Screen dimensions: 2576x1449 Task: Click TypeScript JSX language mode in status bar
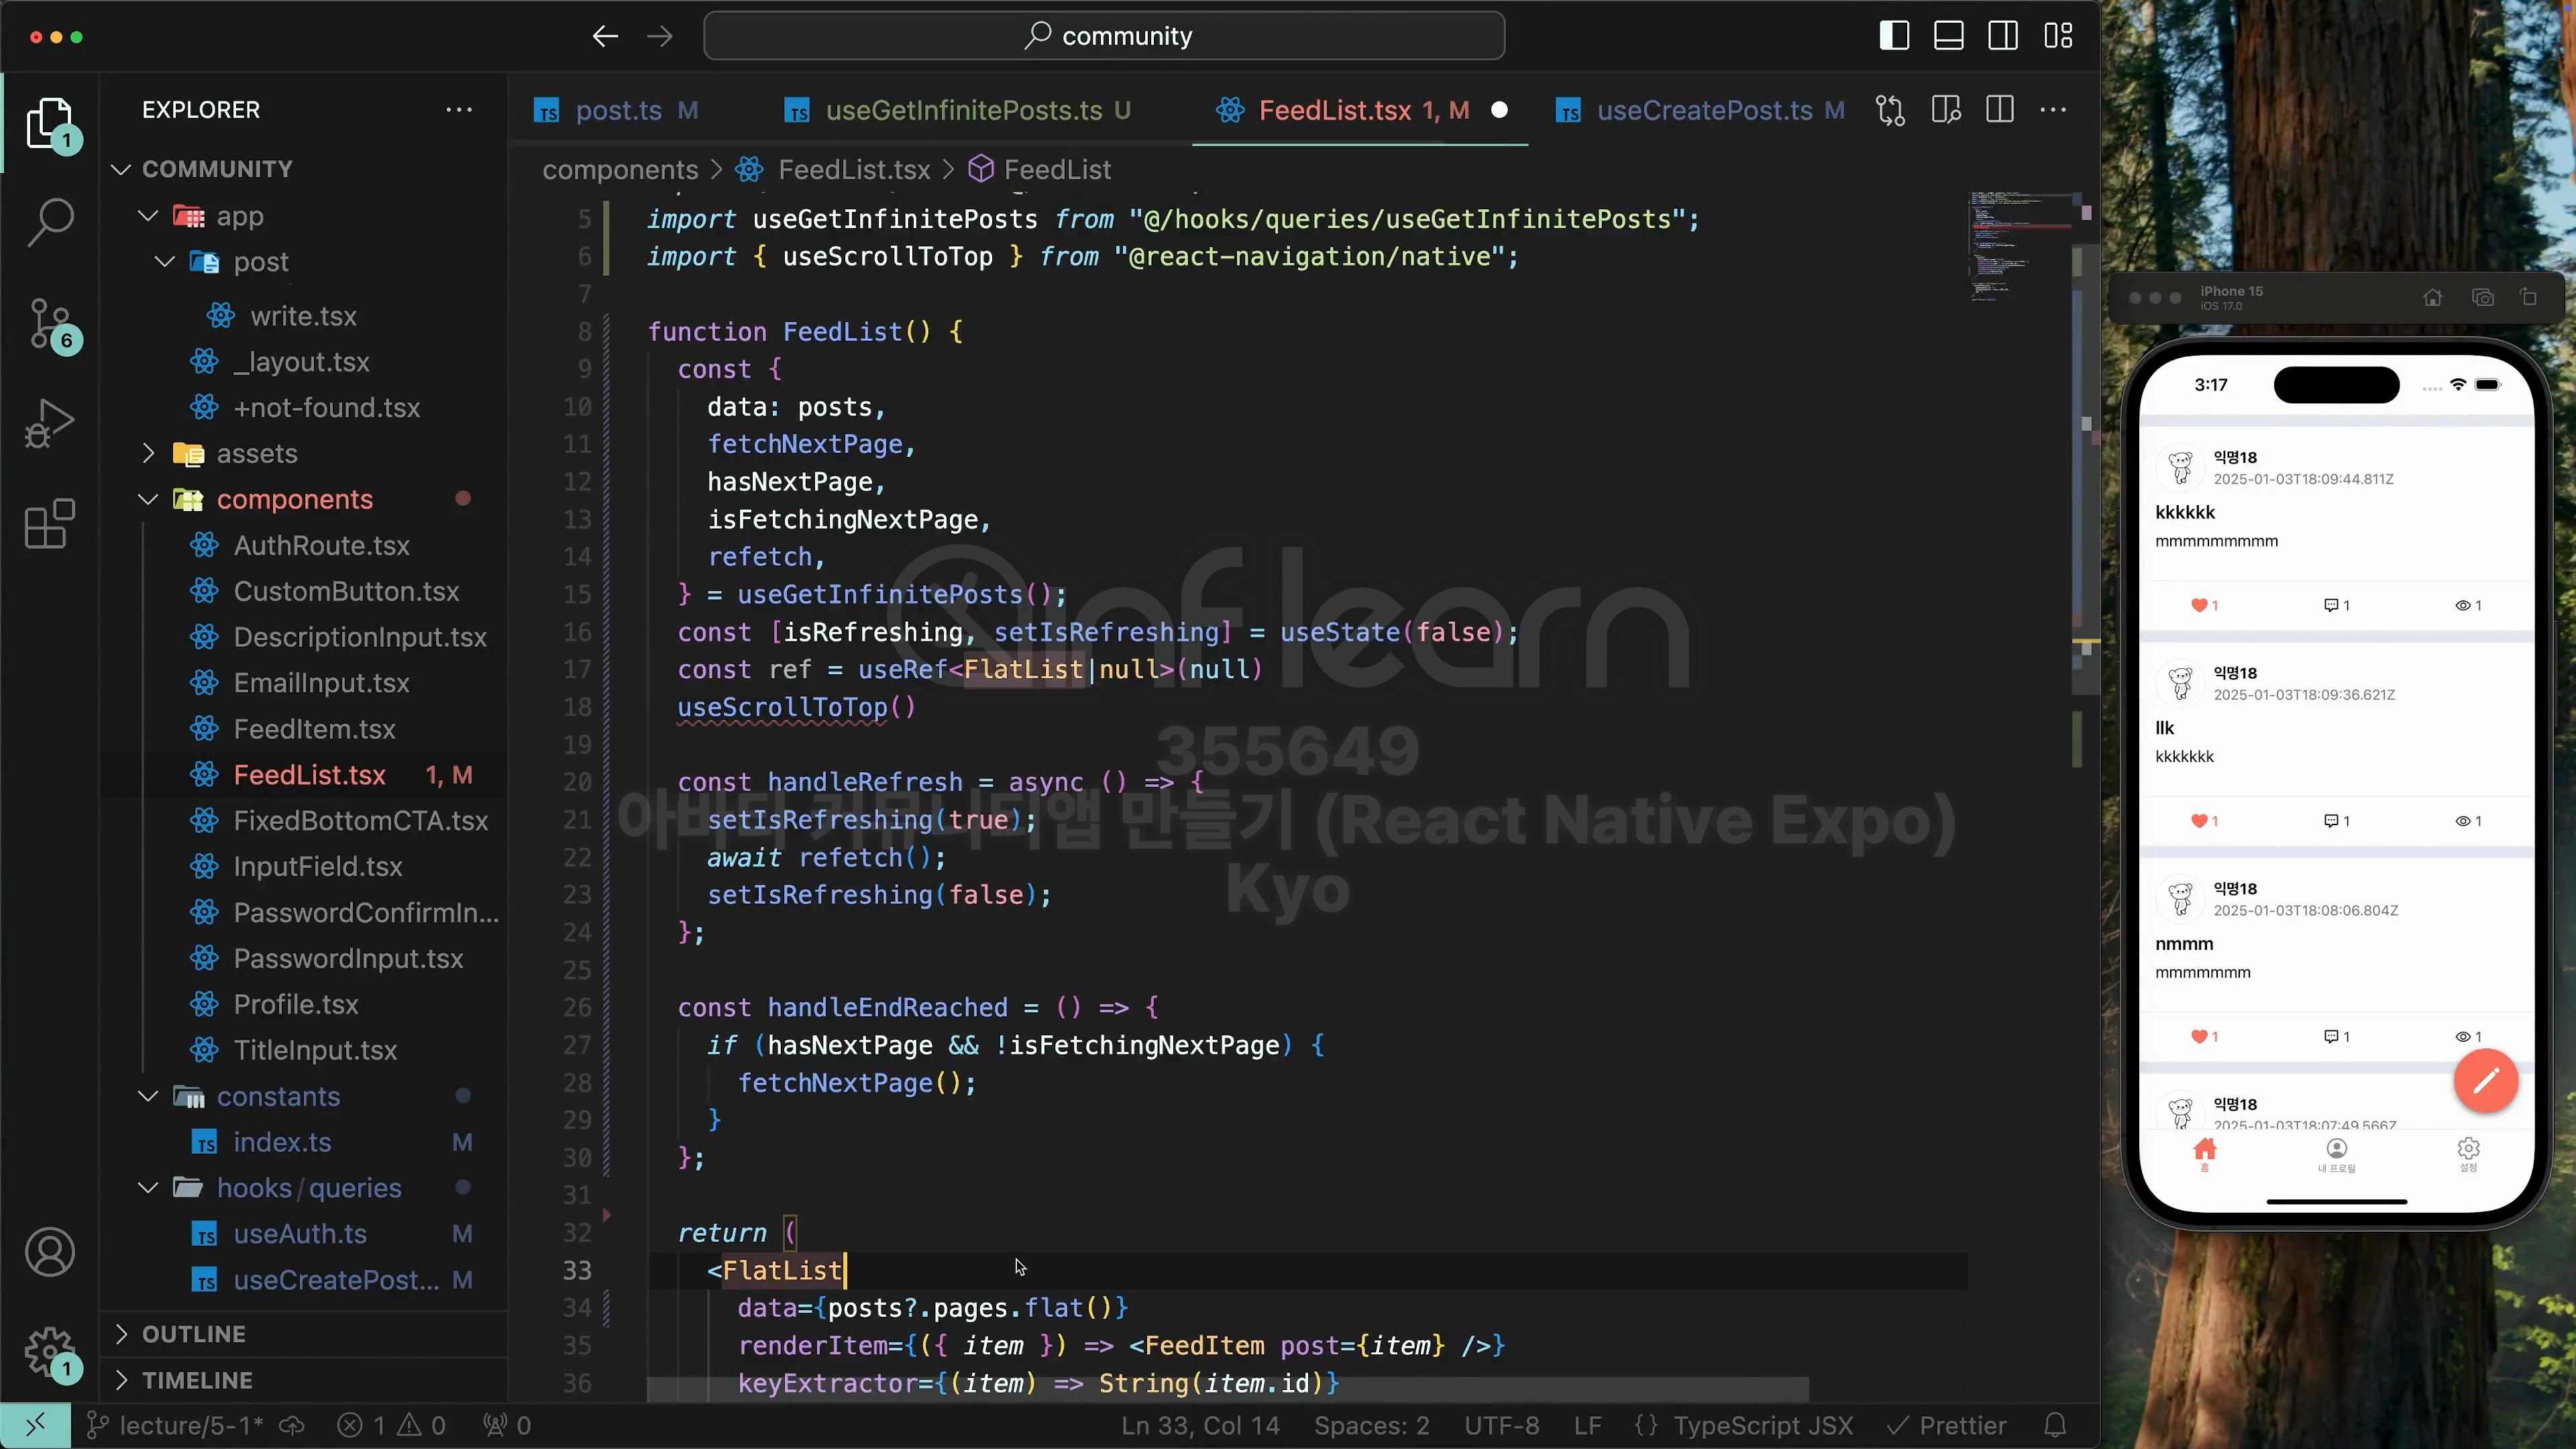[x=1762, y=1425]
